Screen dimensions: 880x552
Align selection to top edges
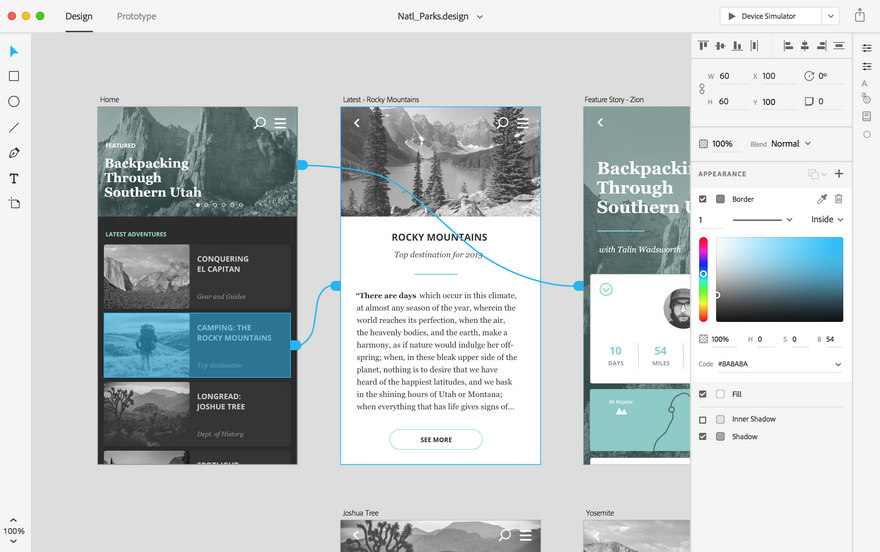point(703,45)
